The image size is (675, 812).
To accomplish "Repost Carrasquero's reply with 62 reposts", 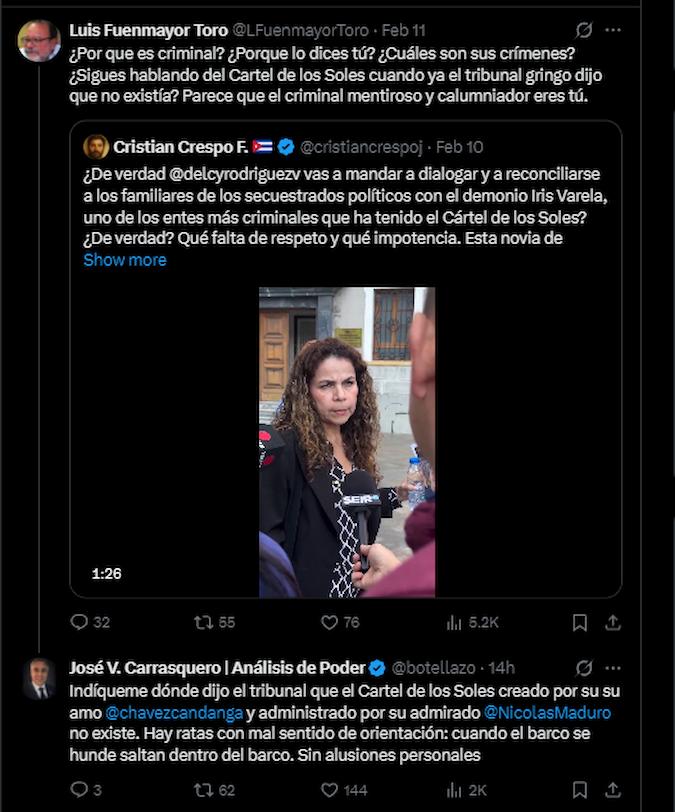I will tap(214, 790).
